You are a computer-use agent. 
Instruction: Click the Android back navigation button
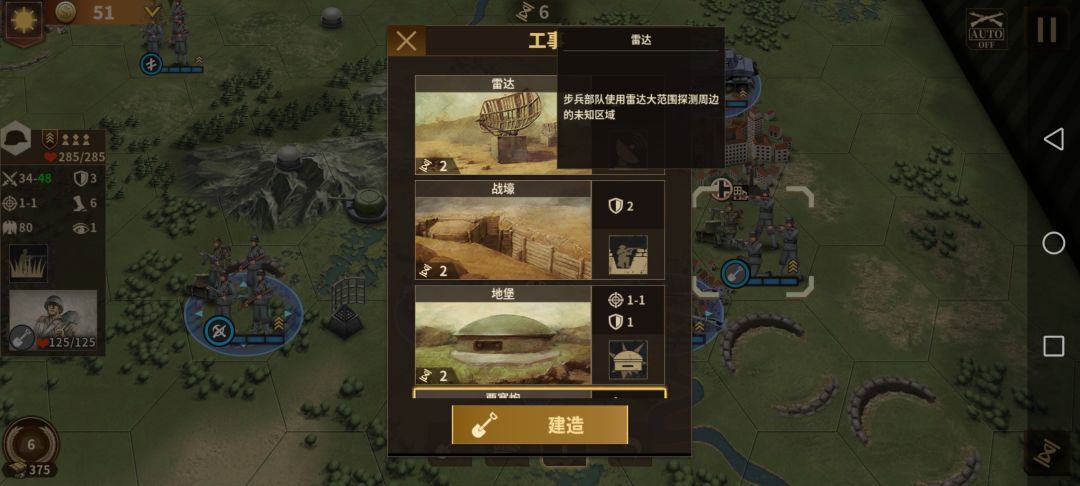pos(1053,140)
